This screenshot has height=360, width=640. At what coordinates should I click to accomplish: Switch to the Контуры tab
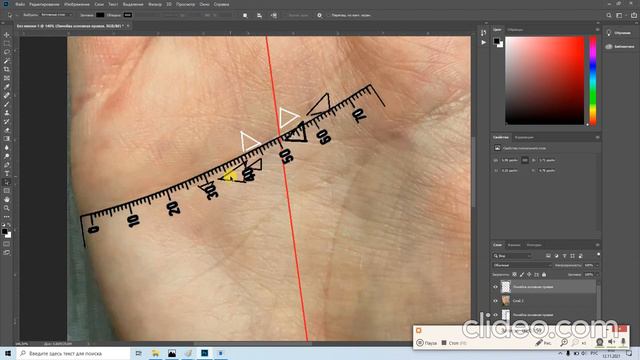pos(534,245)
